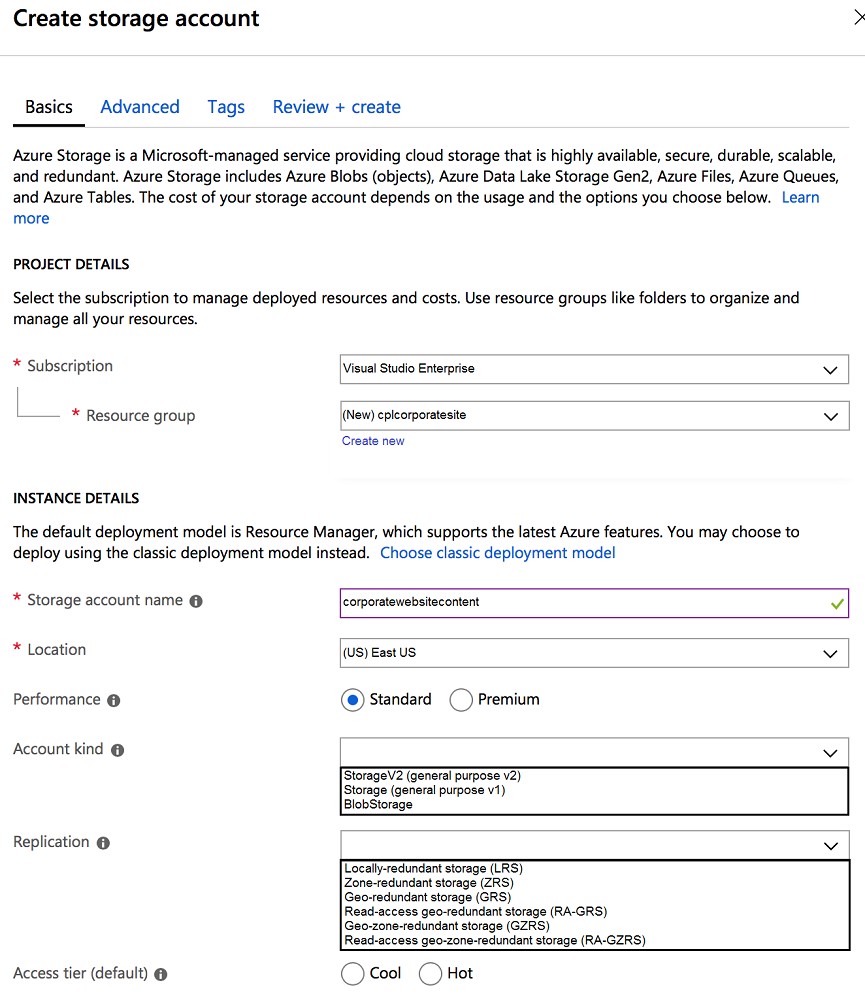Open Choose classic deployment model link

498,553
